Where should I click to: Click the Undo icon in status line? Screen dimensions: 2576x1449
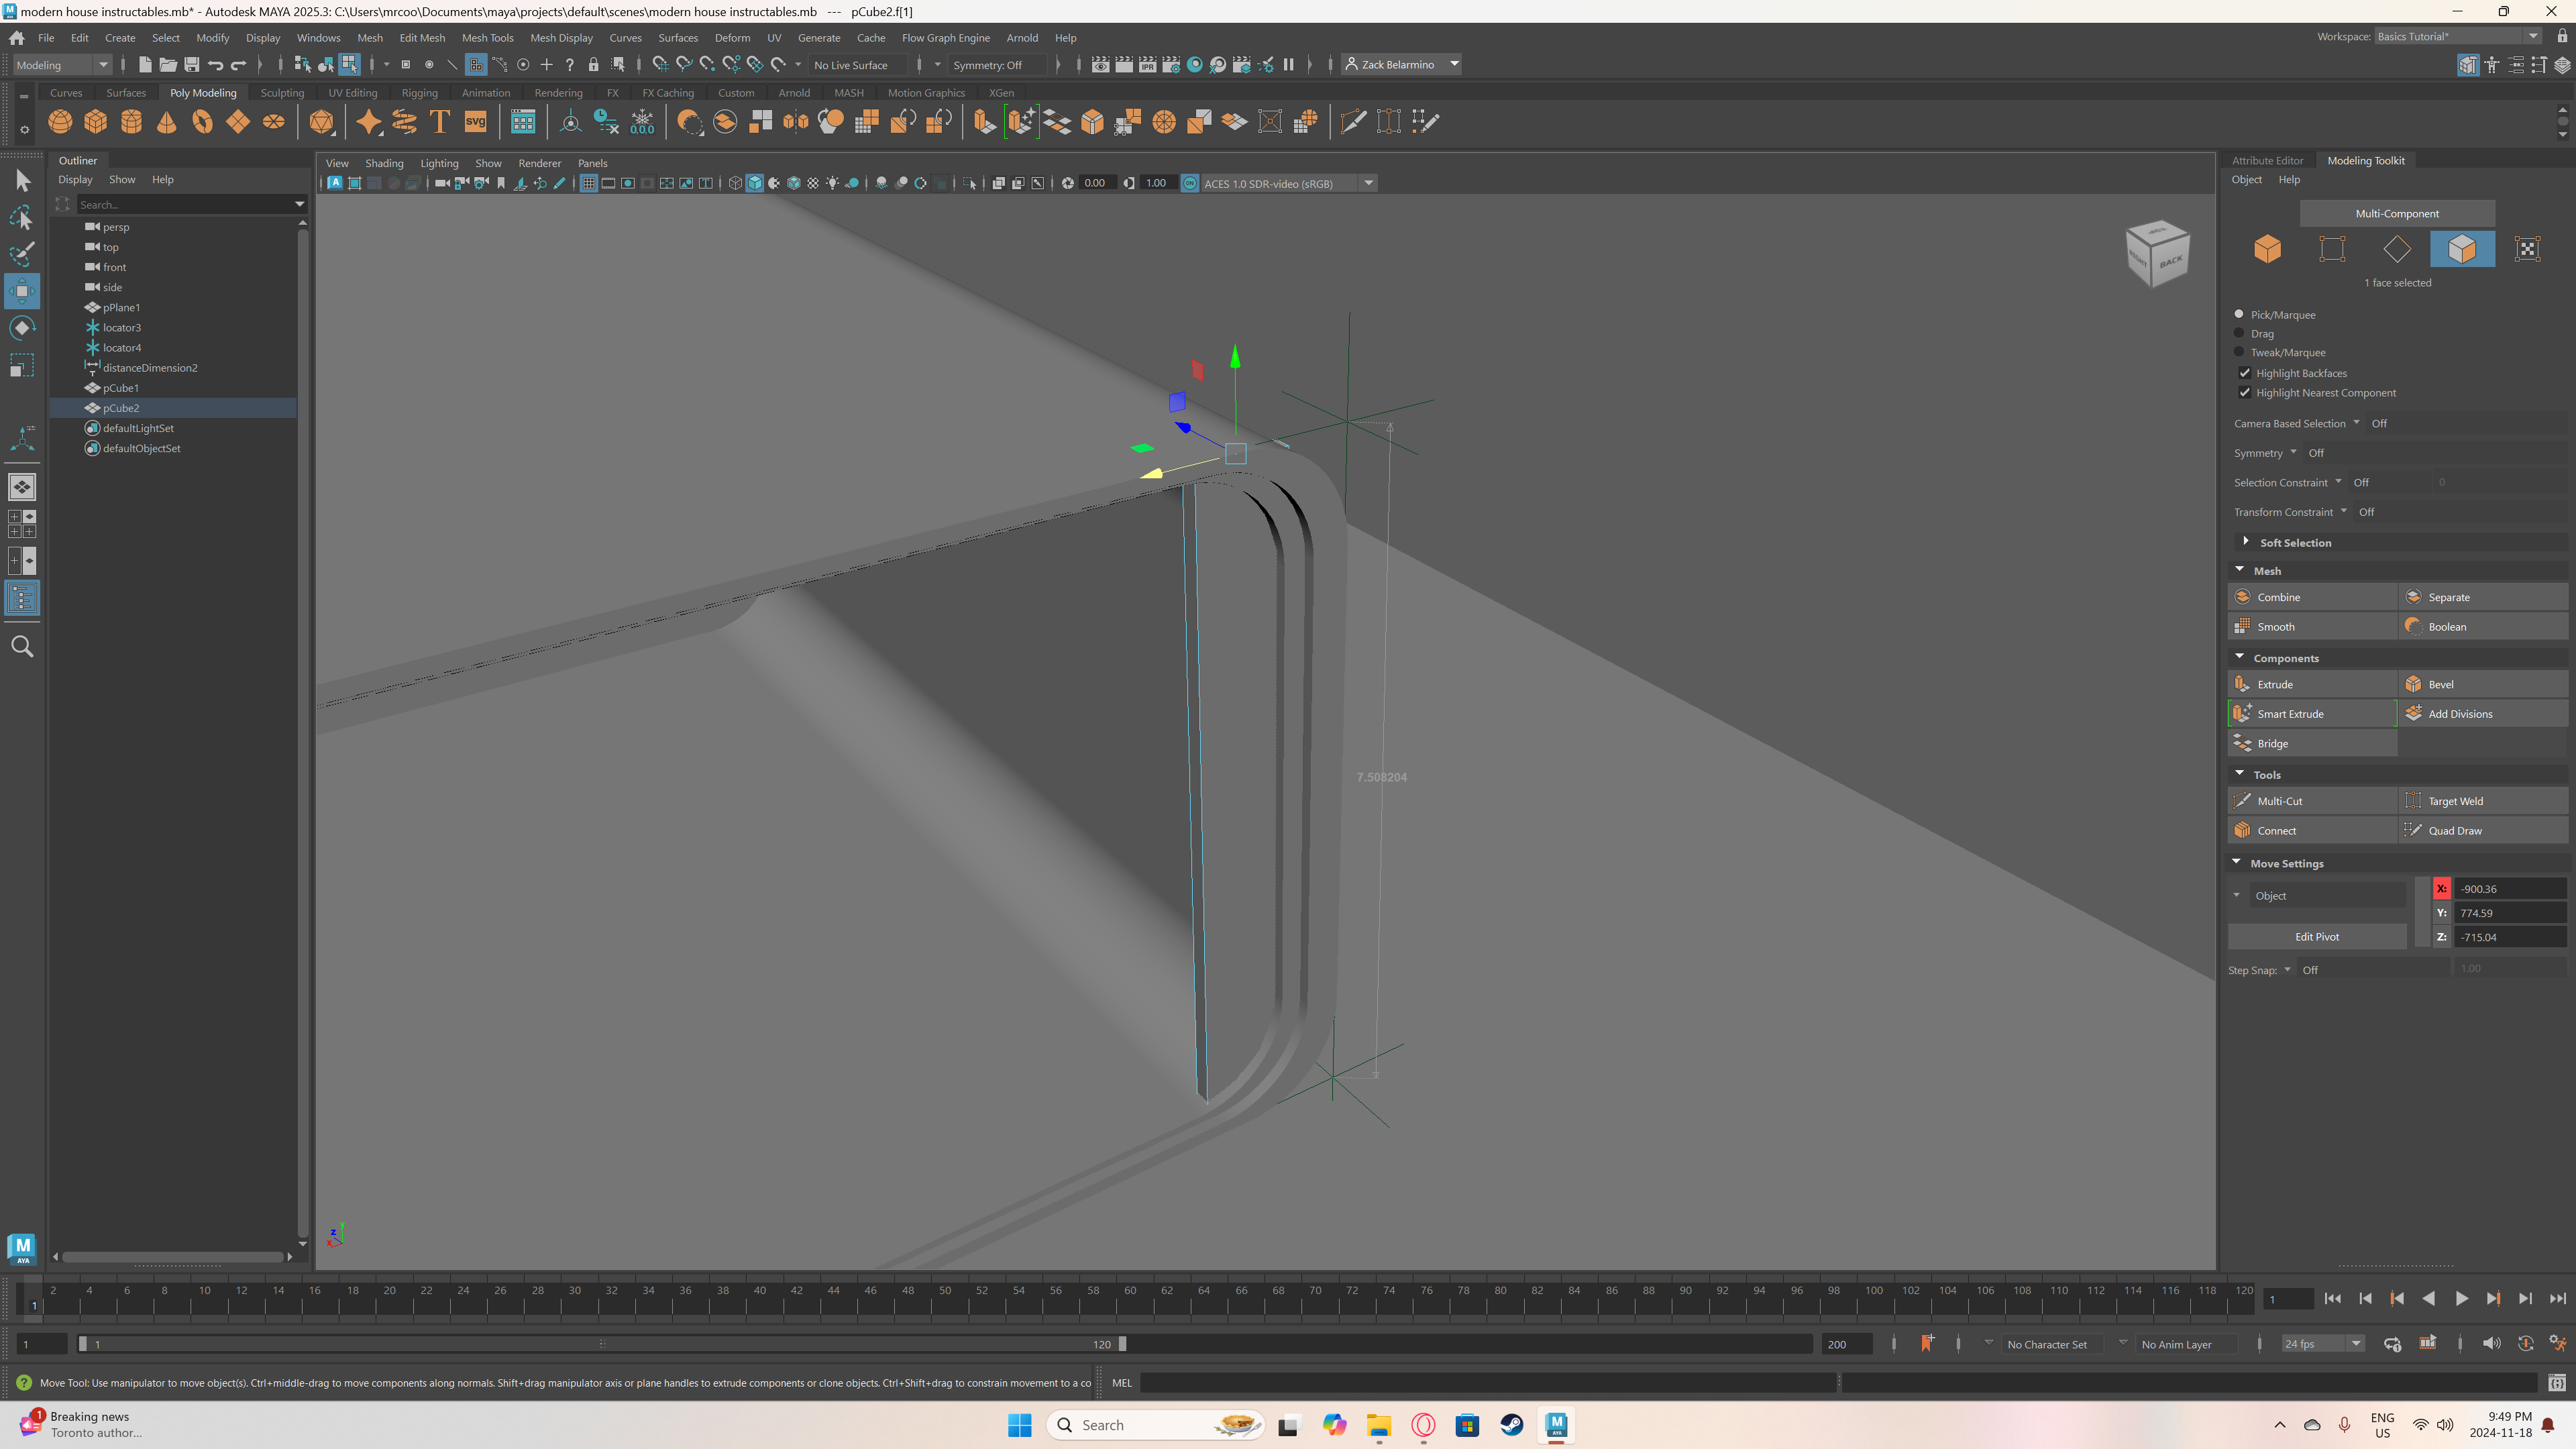tap(215, 65)
